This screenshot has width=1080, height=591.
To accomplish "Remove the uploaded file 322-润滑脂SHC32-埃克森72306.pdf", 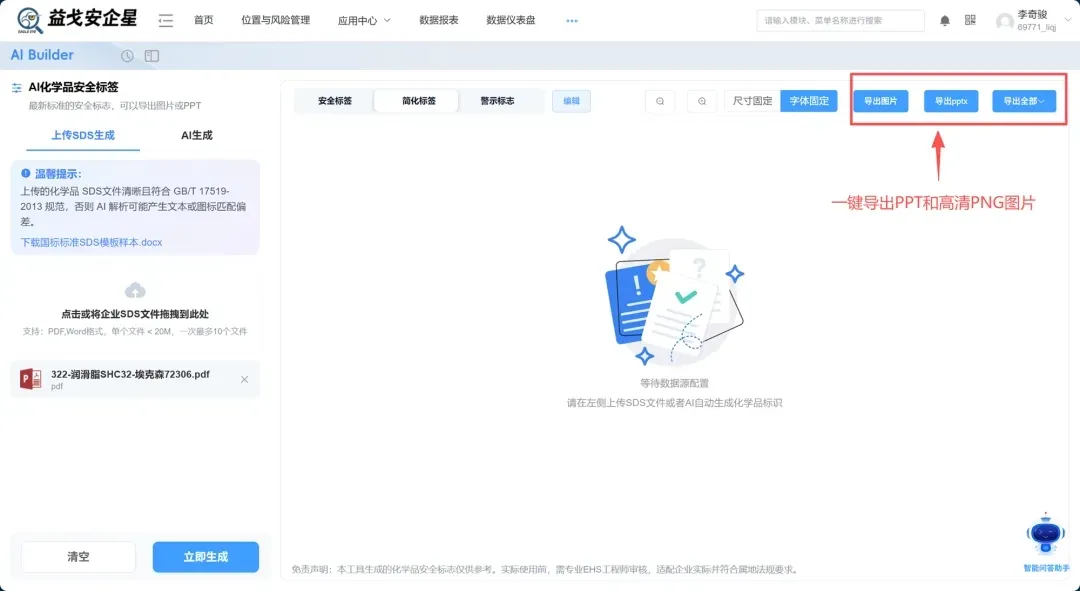I will pyautogui.click(x=245, y=380).
